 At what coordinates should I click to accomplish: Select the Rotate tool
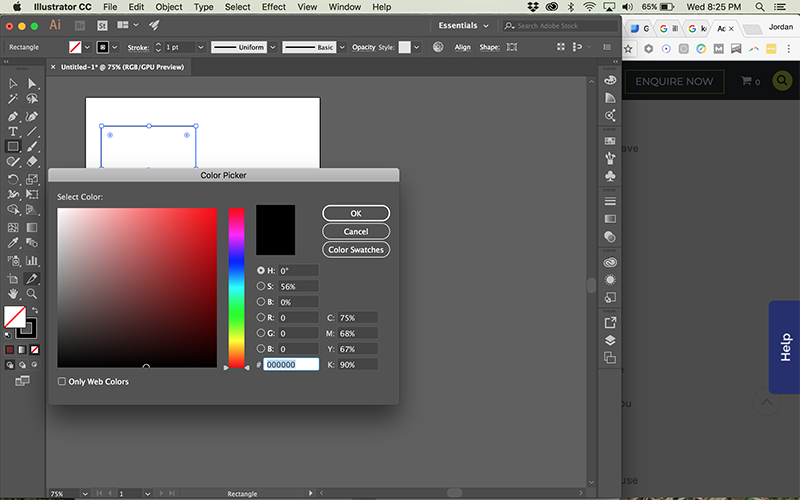click(x=13, y=179)
